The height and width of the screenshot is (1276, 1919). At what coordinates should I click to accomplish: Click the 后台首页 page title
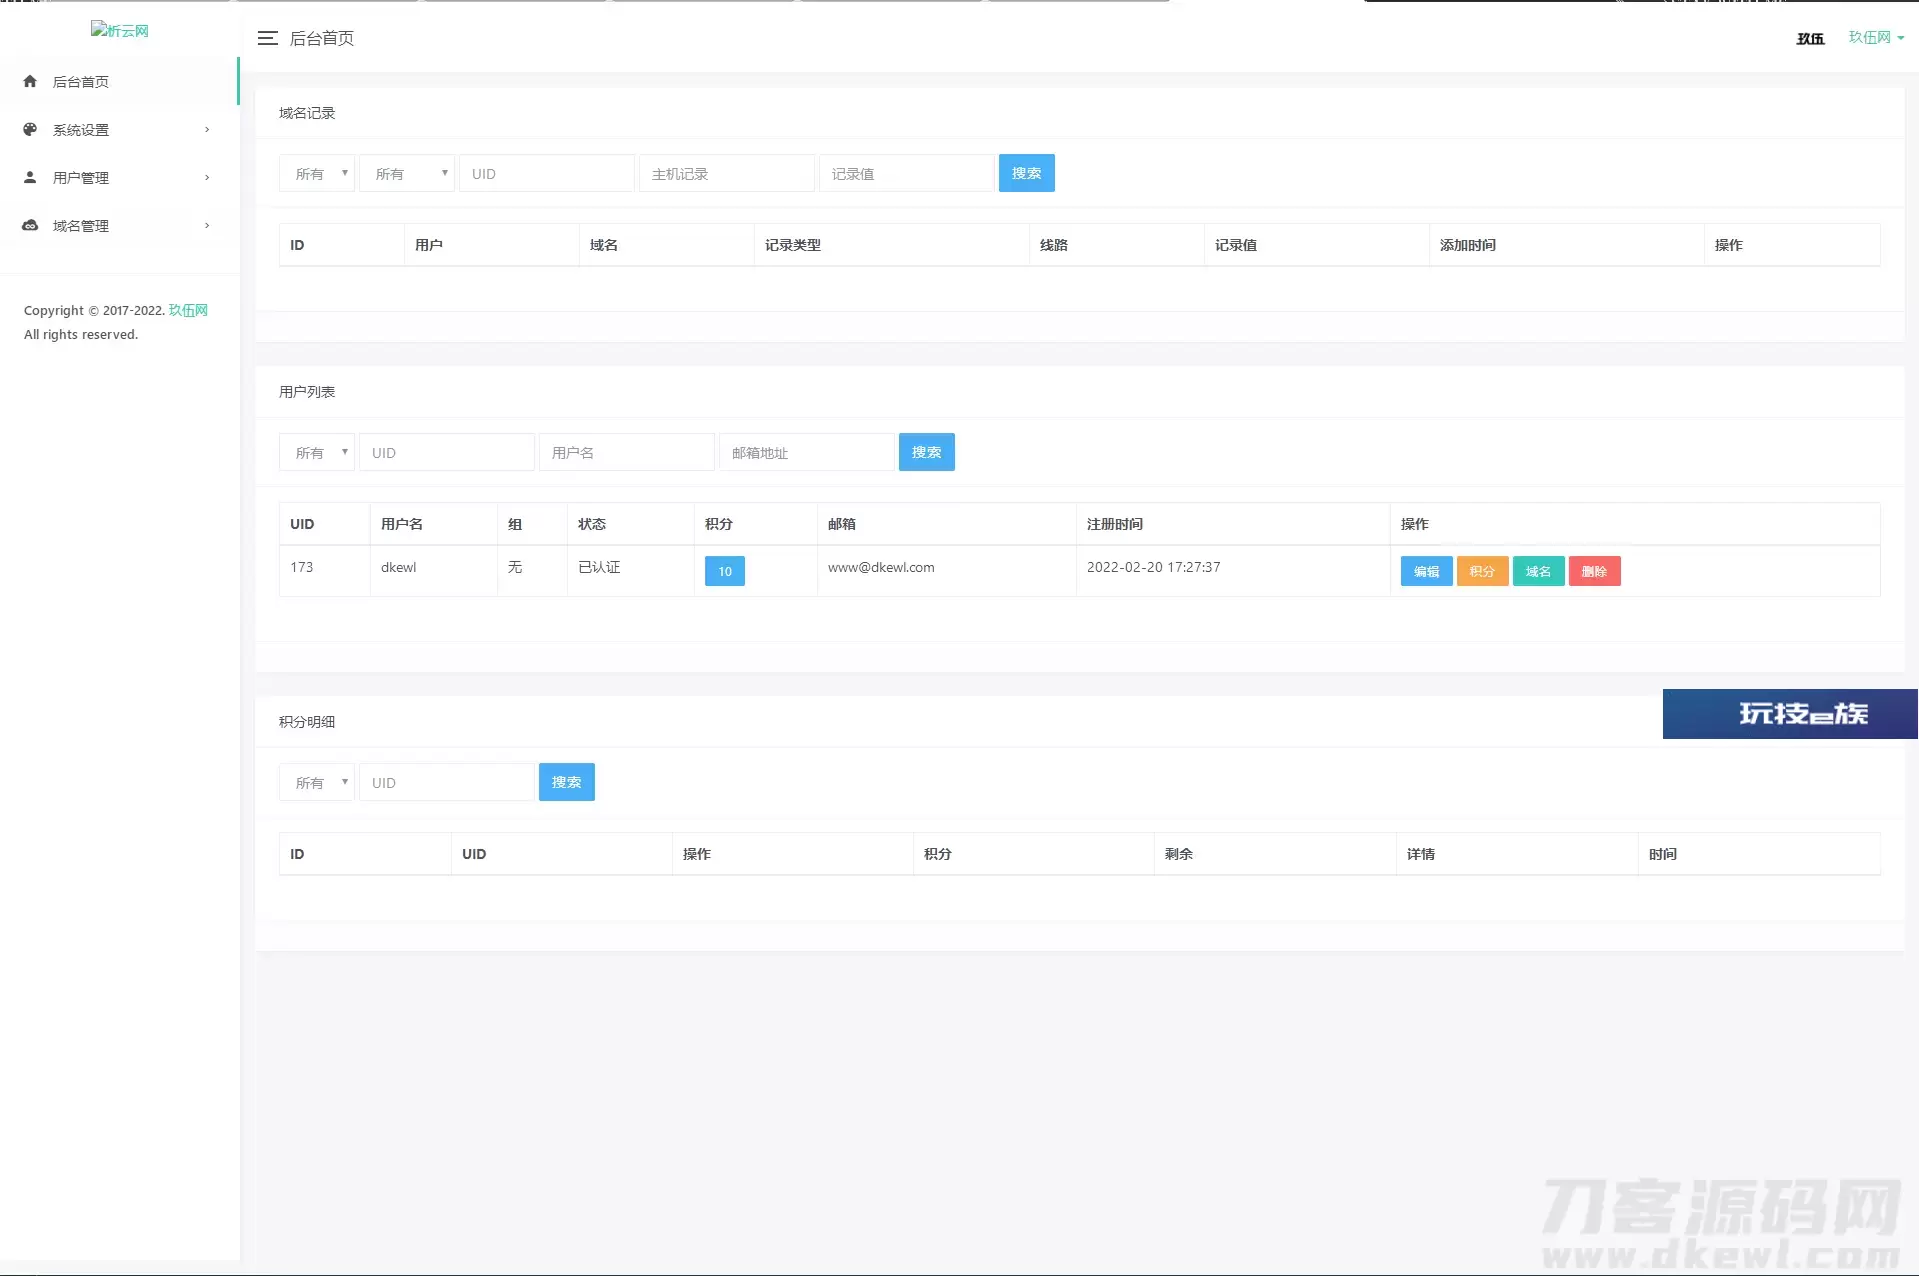click(x=322, y=38)
